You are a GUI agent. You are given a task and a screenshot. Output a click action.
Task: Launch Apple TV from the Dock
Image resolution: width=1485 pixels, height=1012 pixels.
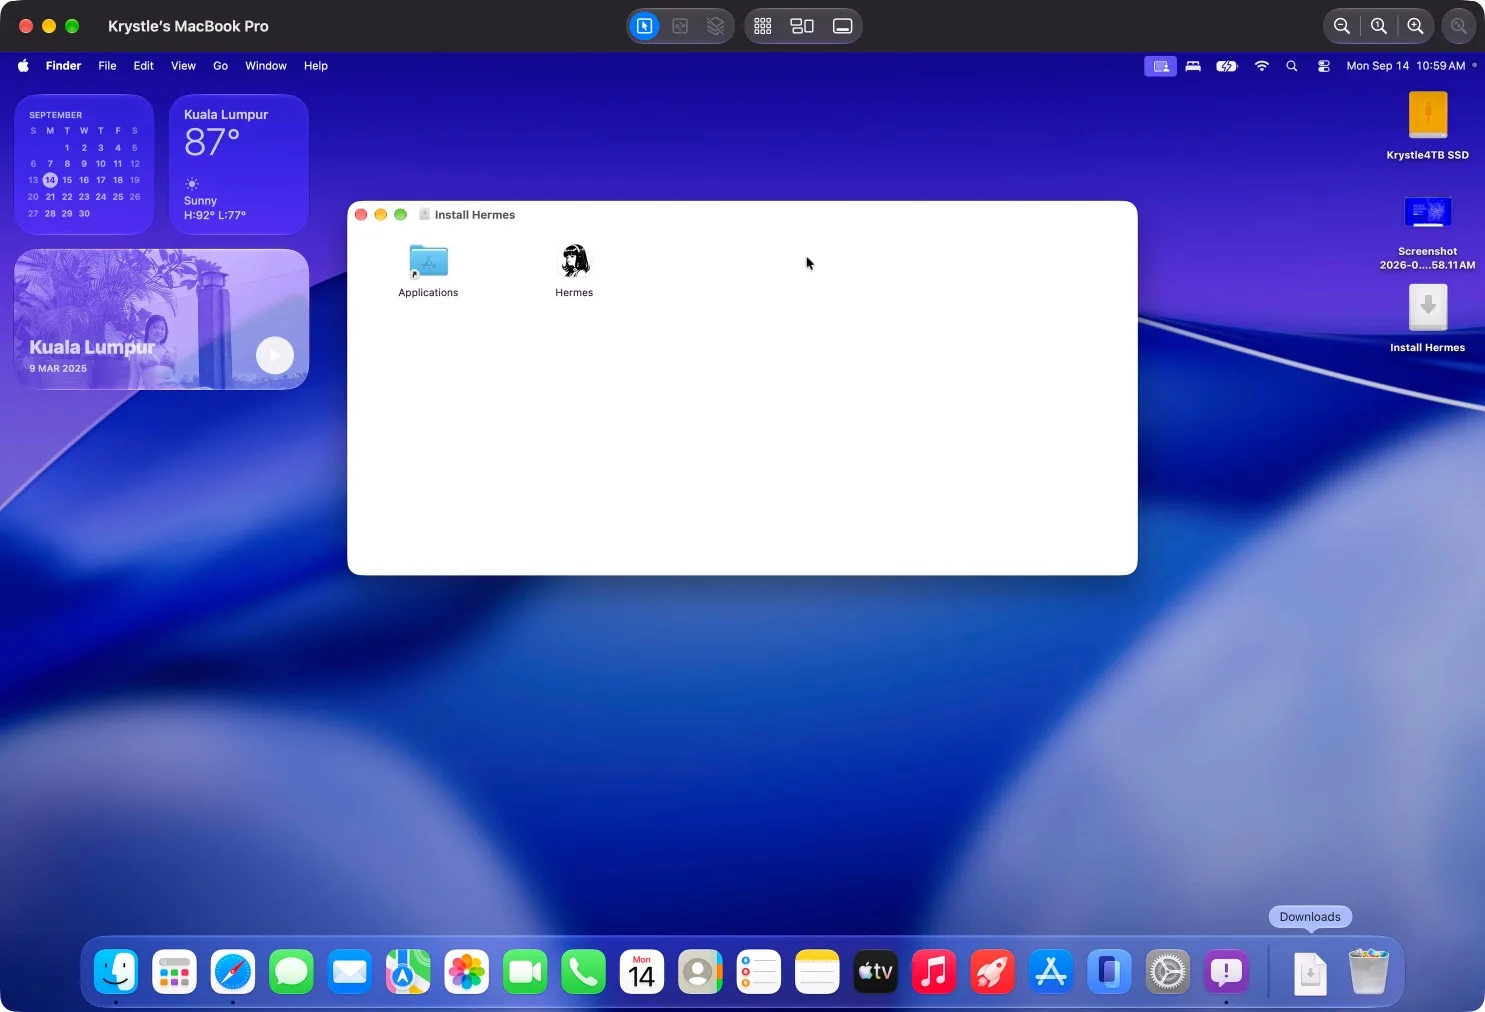coord(875,971)
